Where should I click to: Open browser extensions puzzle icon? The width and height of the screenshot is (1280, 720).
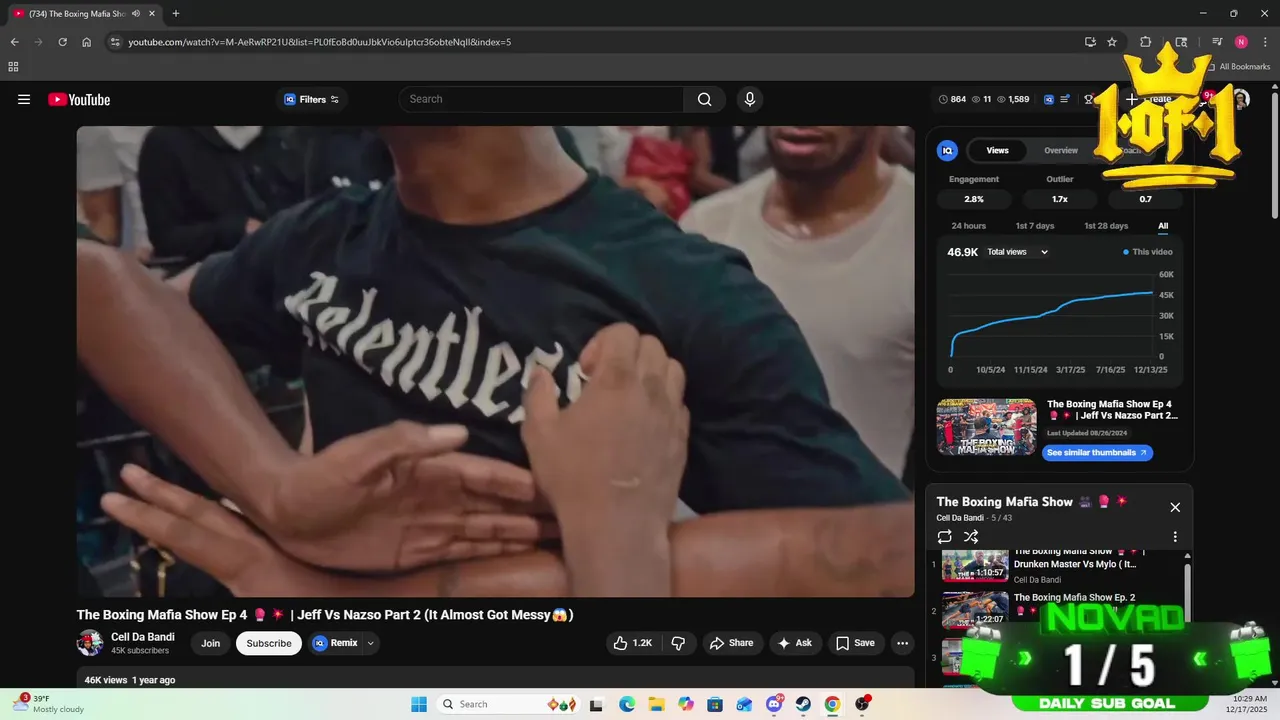1146,42
